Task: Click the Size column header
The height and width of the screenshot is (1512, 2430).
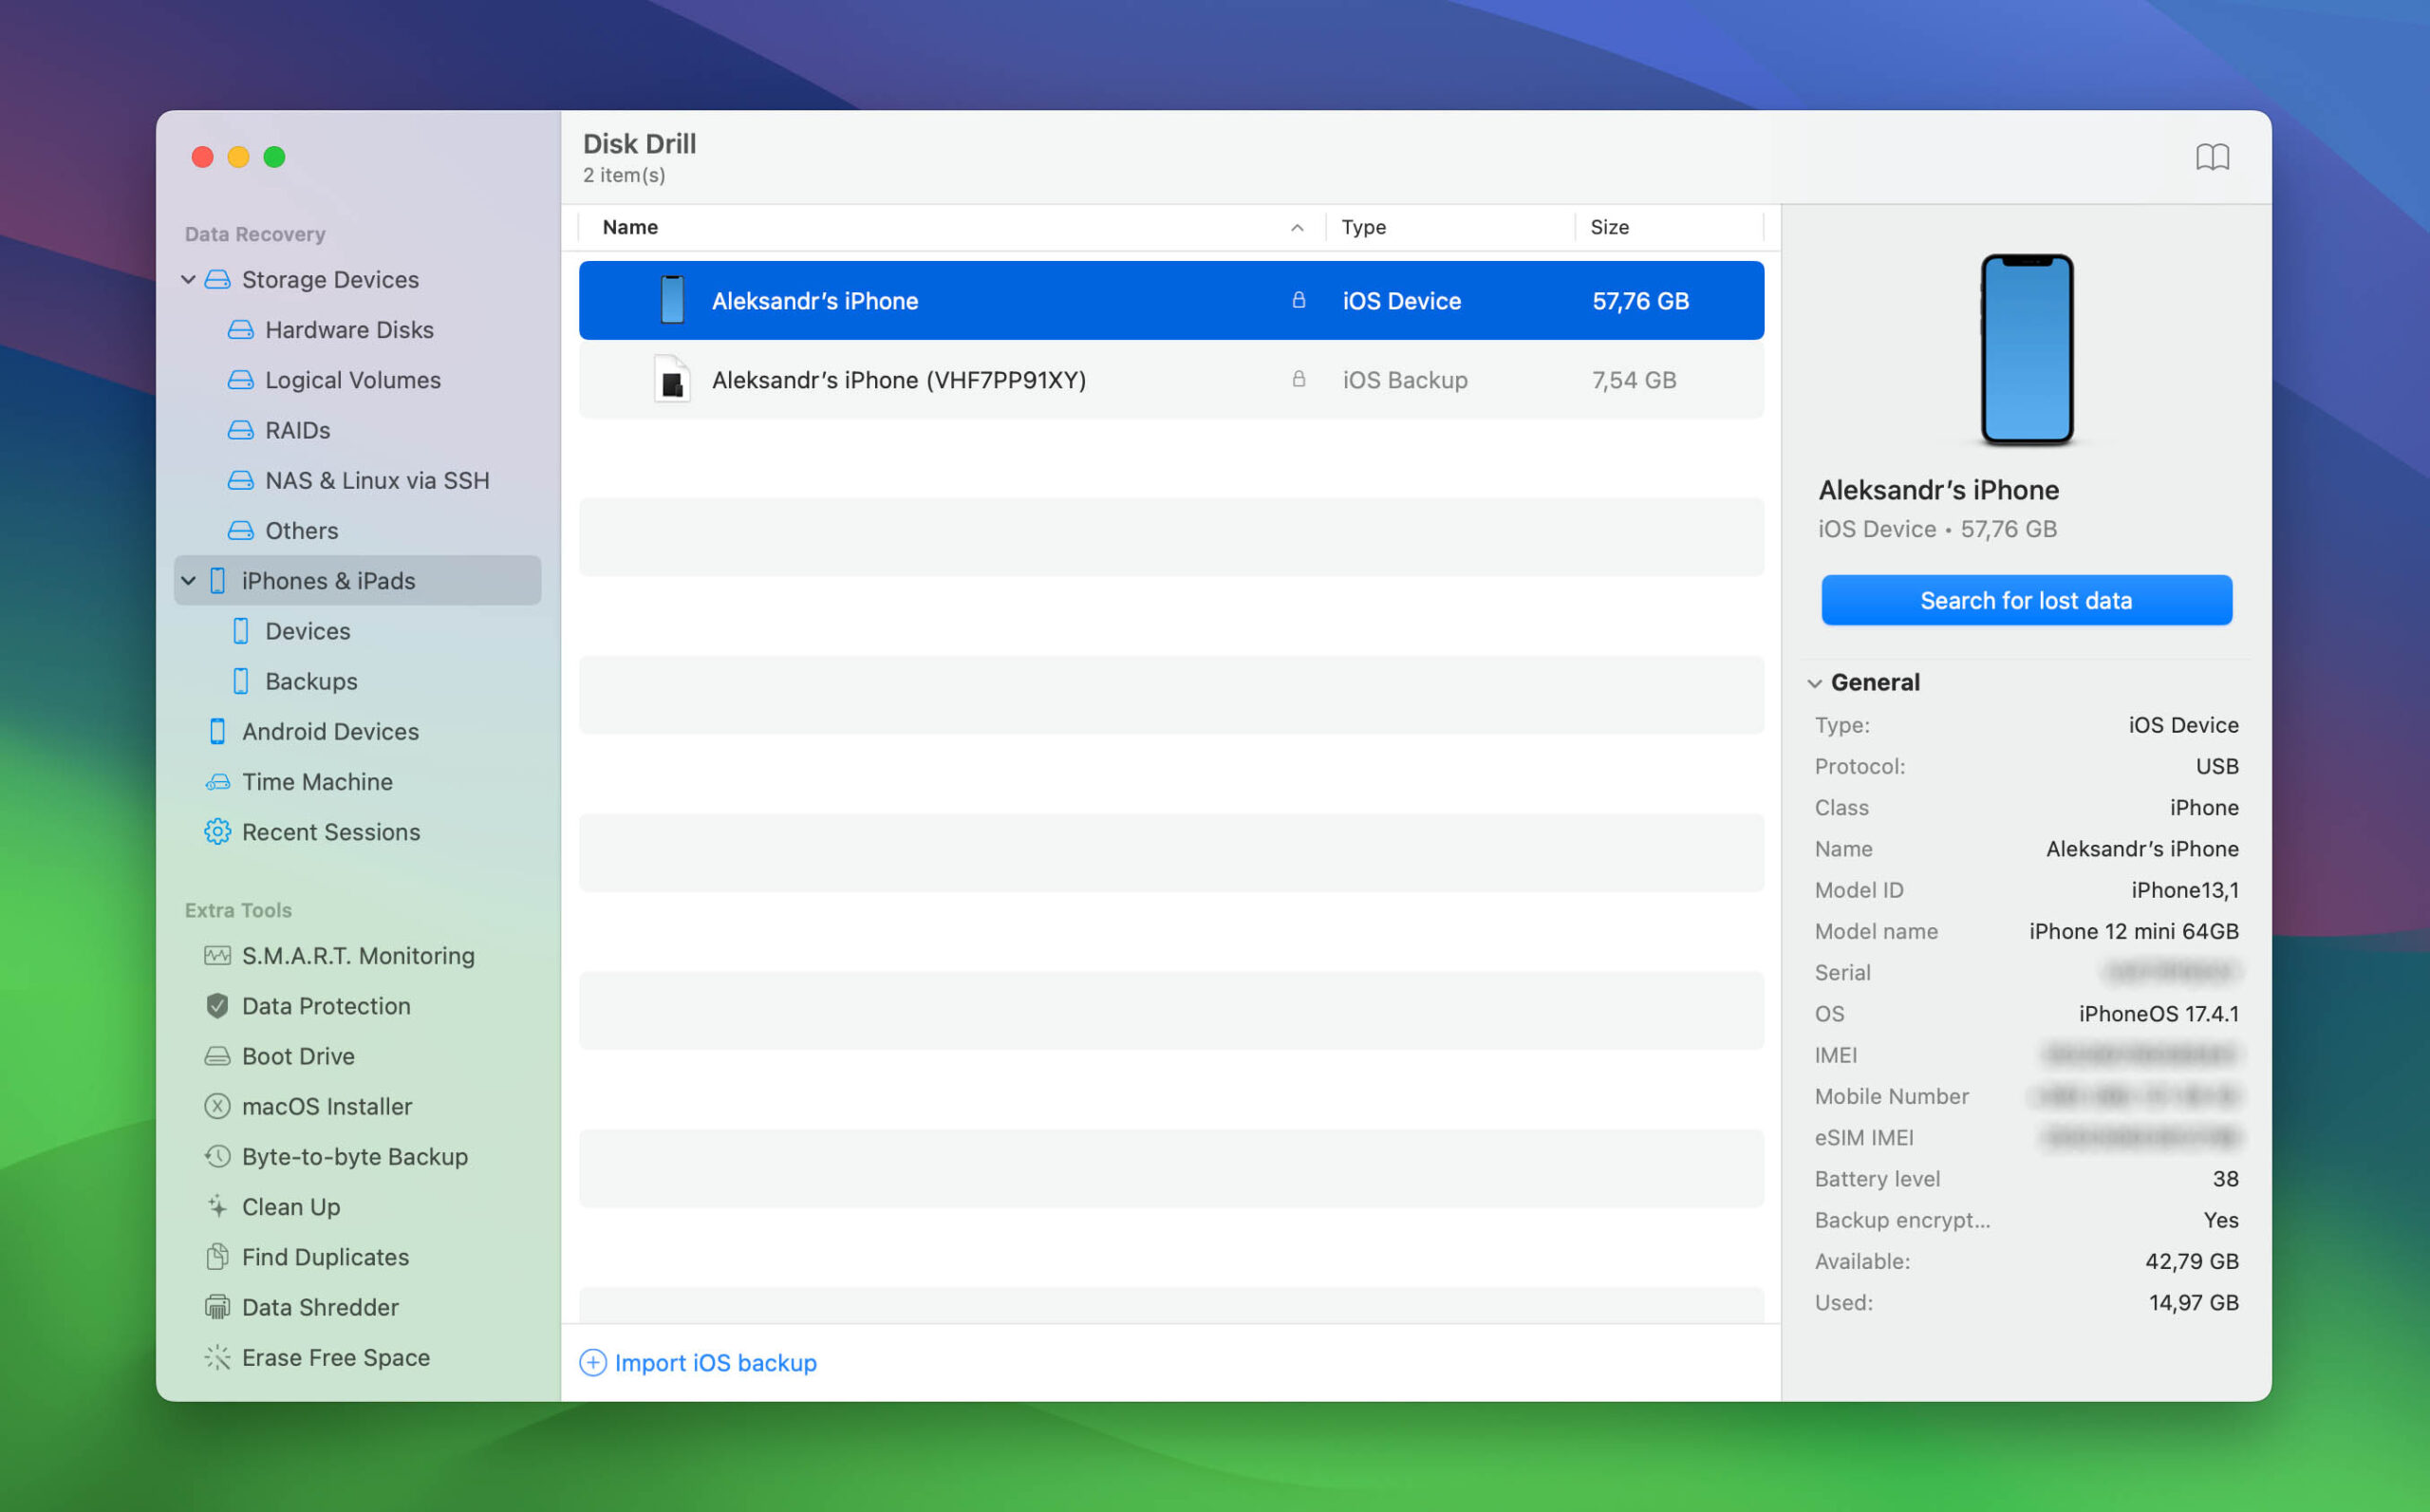Action: pos(1609,227)
